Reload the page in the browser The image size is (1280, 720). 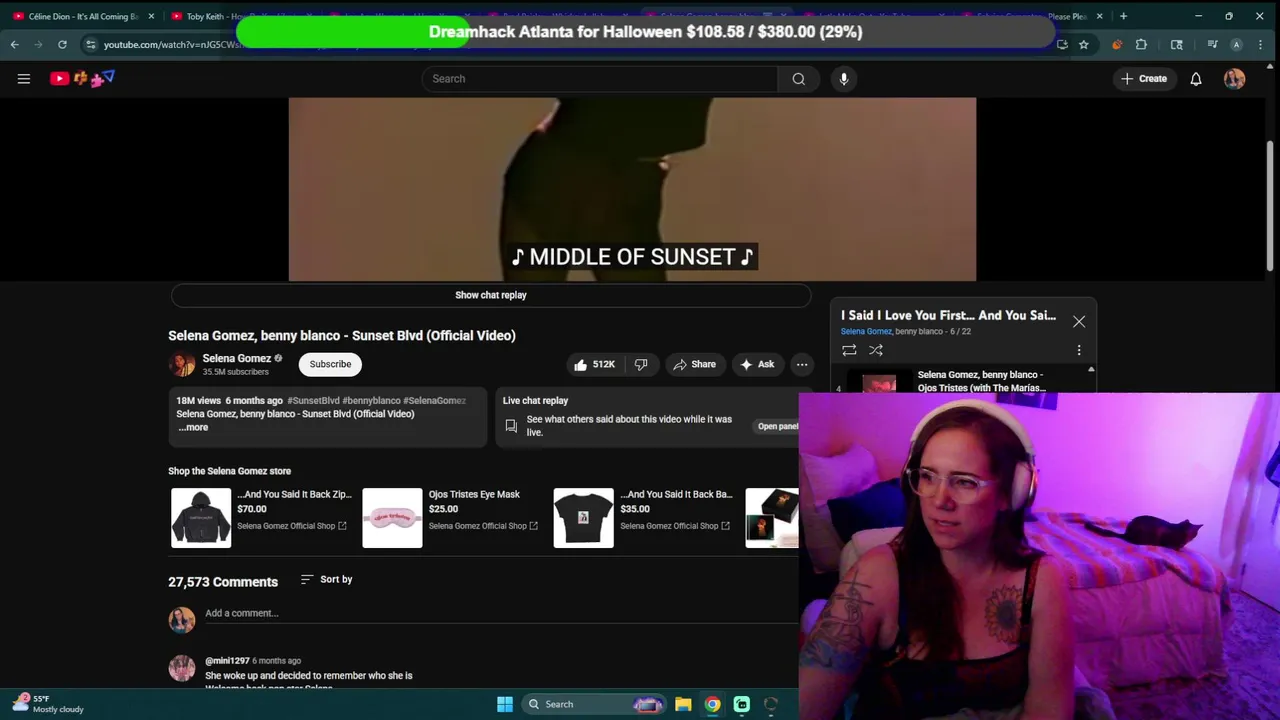(62, 44)
